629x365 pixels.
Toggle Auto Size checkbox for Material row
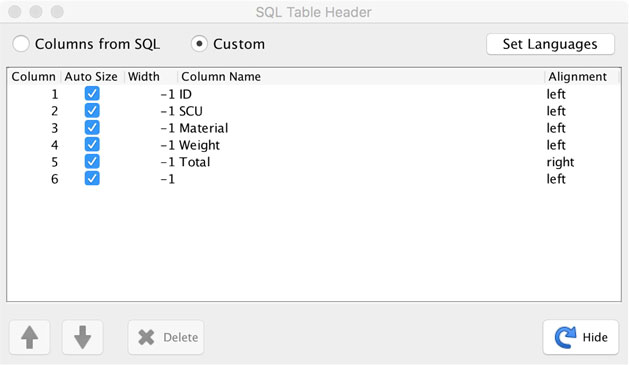(x=92, y=128)
